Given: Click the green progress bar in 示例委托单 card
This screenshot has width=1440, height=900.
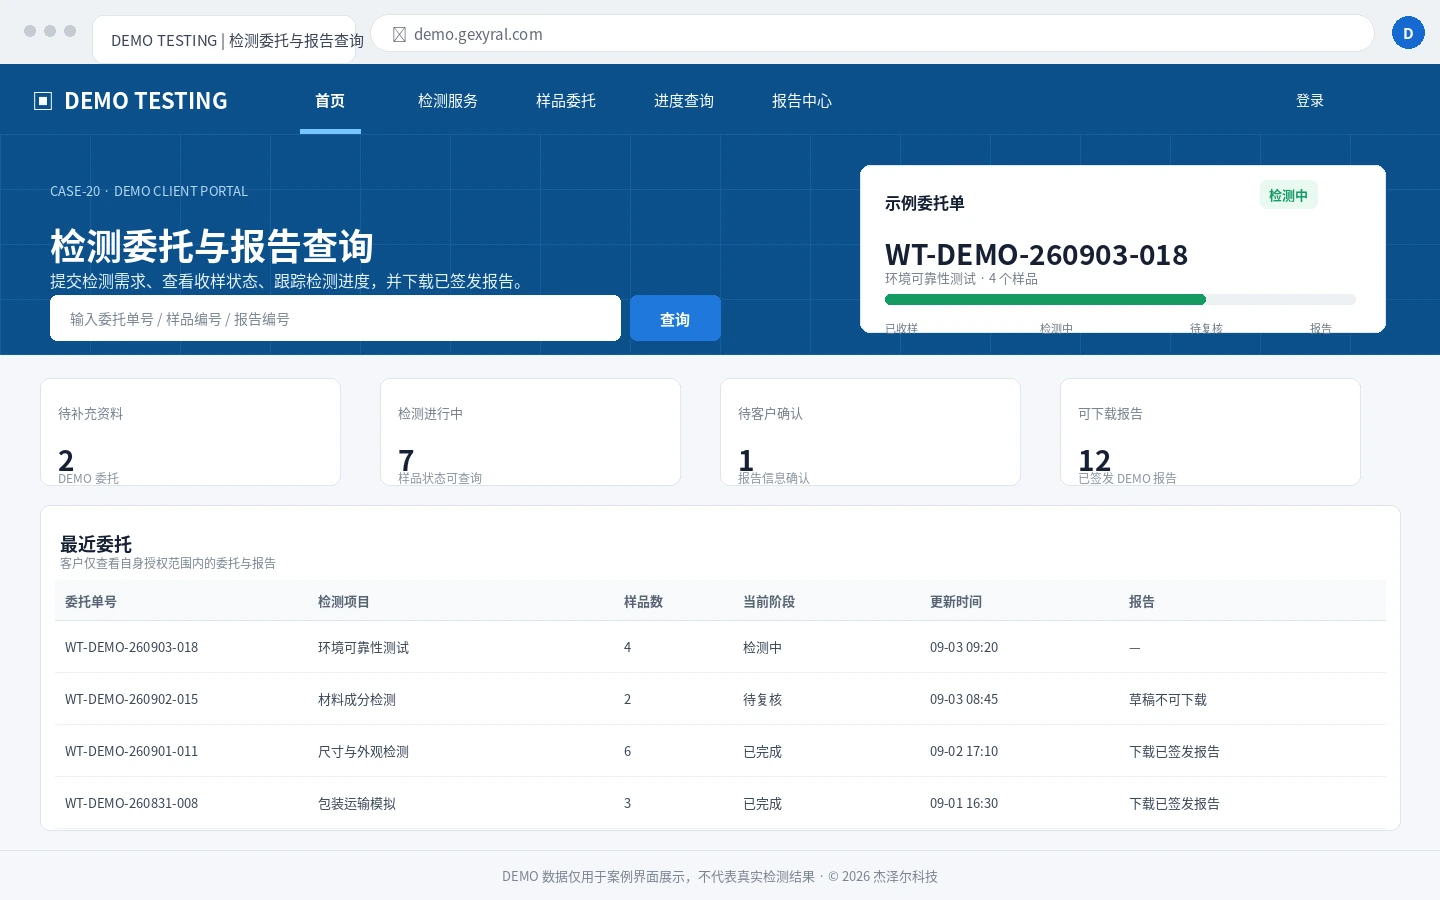Looking at the screenshot, I should (x=1045, y=299).
